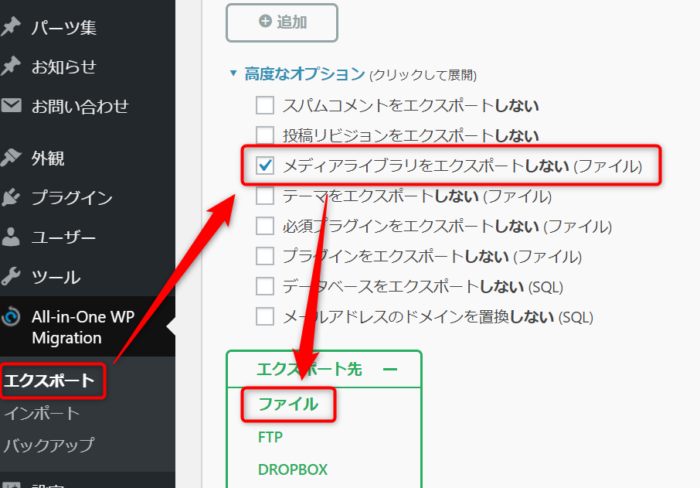700x488 pixels.
Task: Click the user icon for ユーザー
Action: [x=12, y=237]
